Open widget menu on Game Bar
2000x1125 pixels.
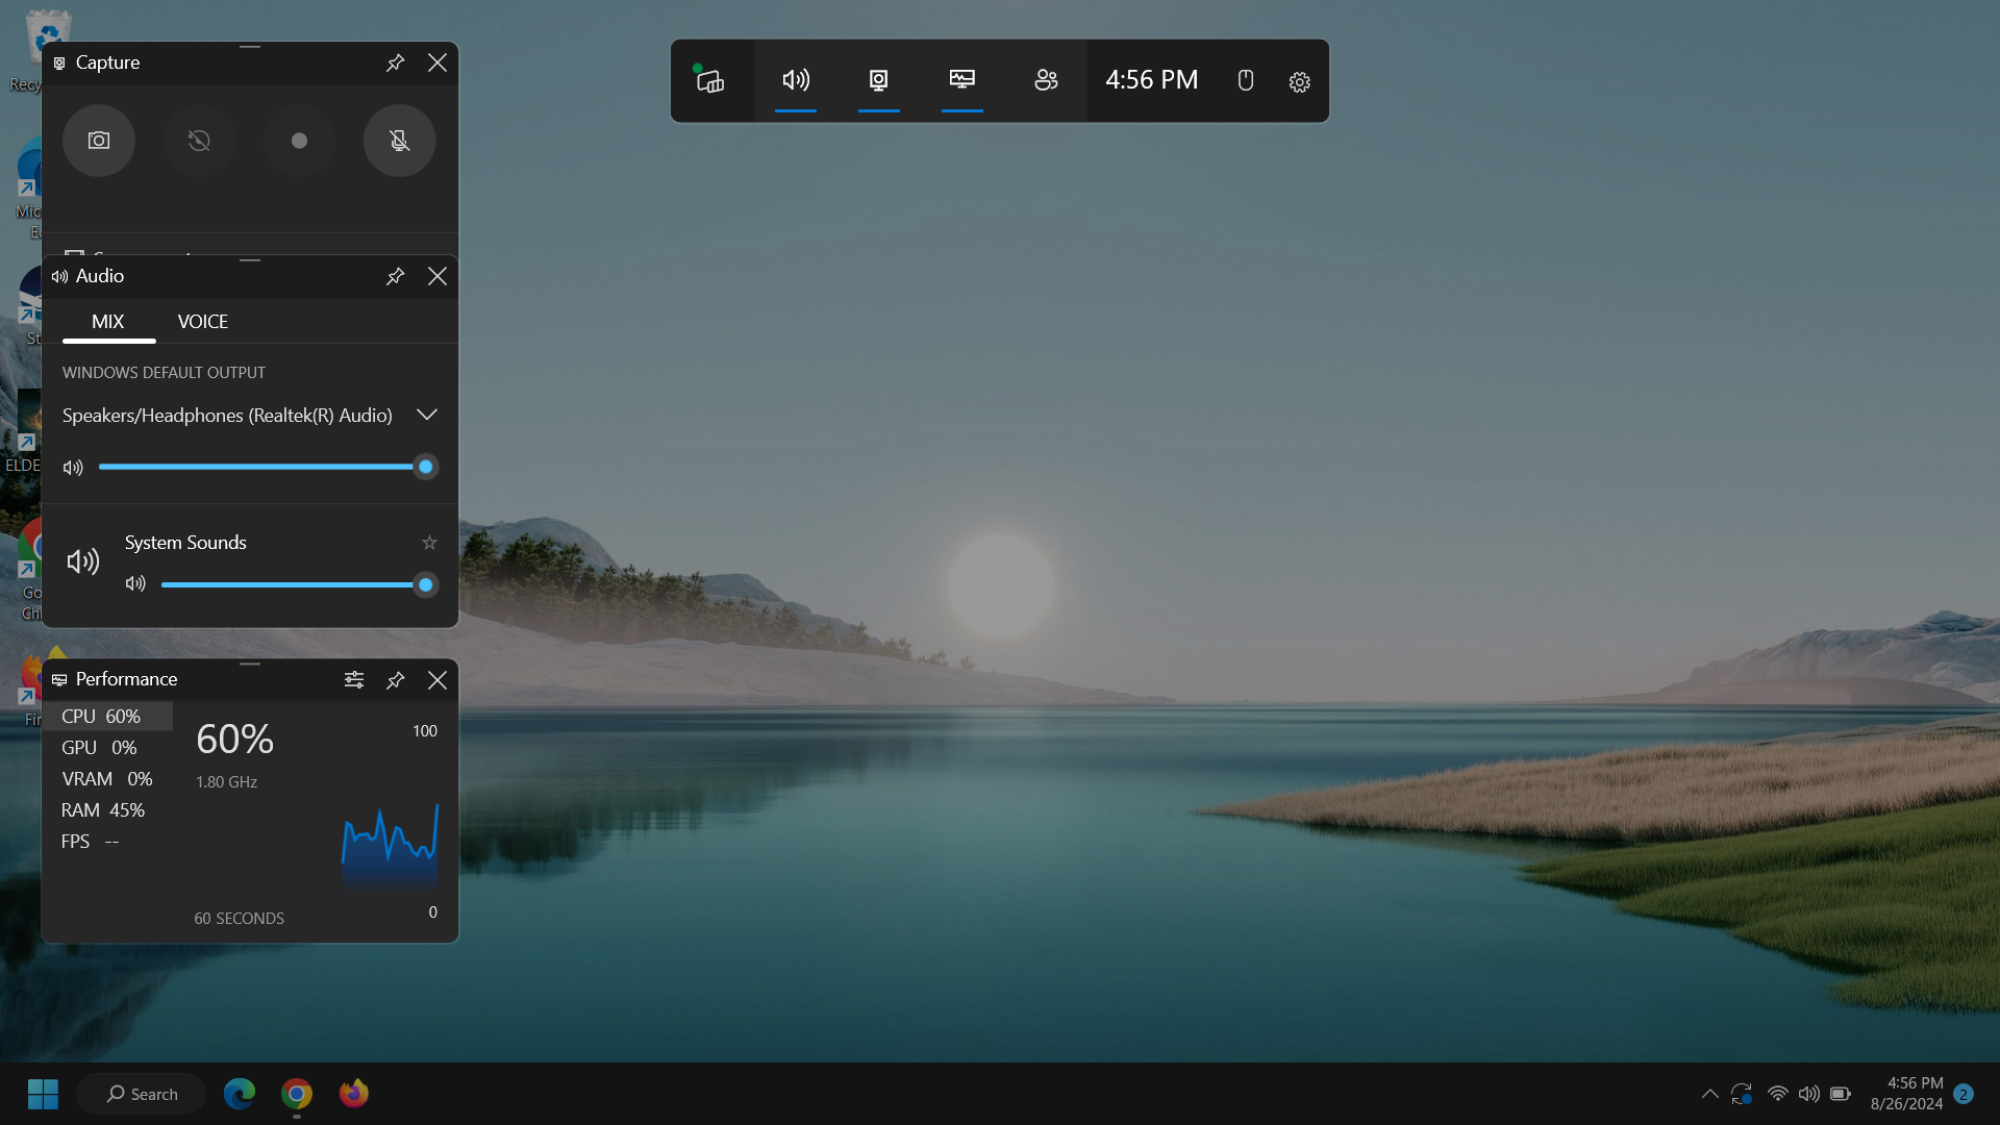point(710,81)
